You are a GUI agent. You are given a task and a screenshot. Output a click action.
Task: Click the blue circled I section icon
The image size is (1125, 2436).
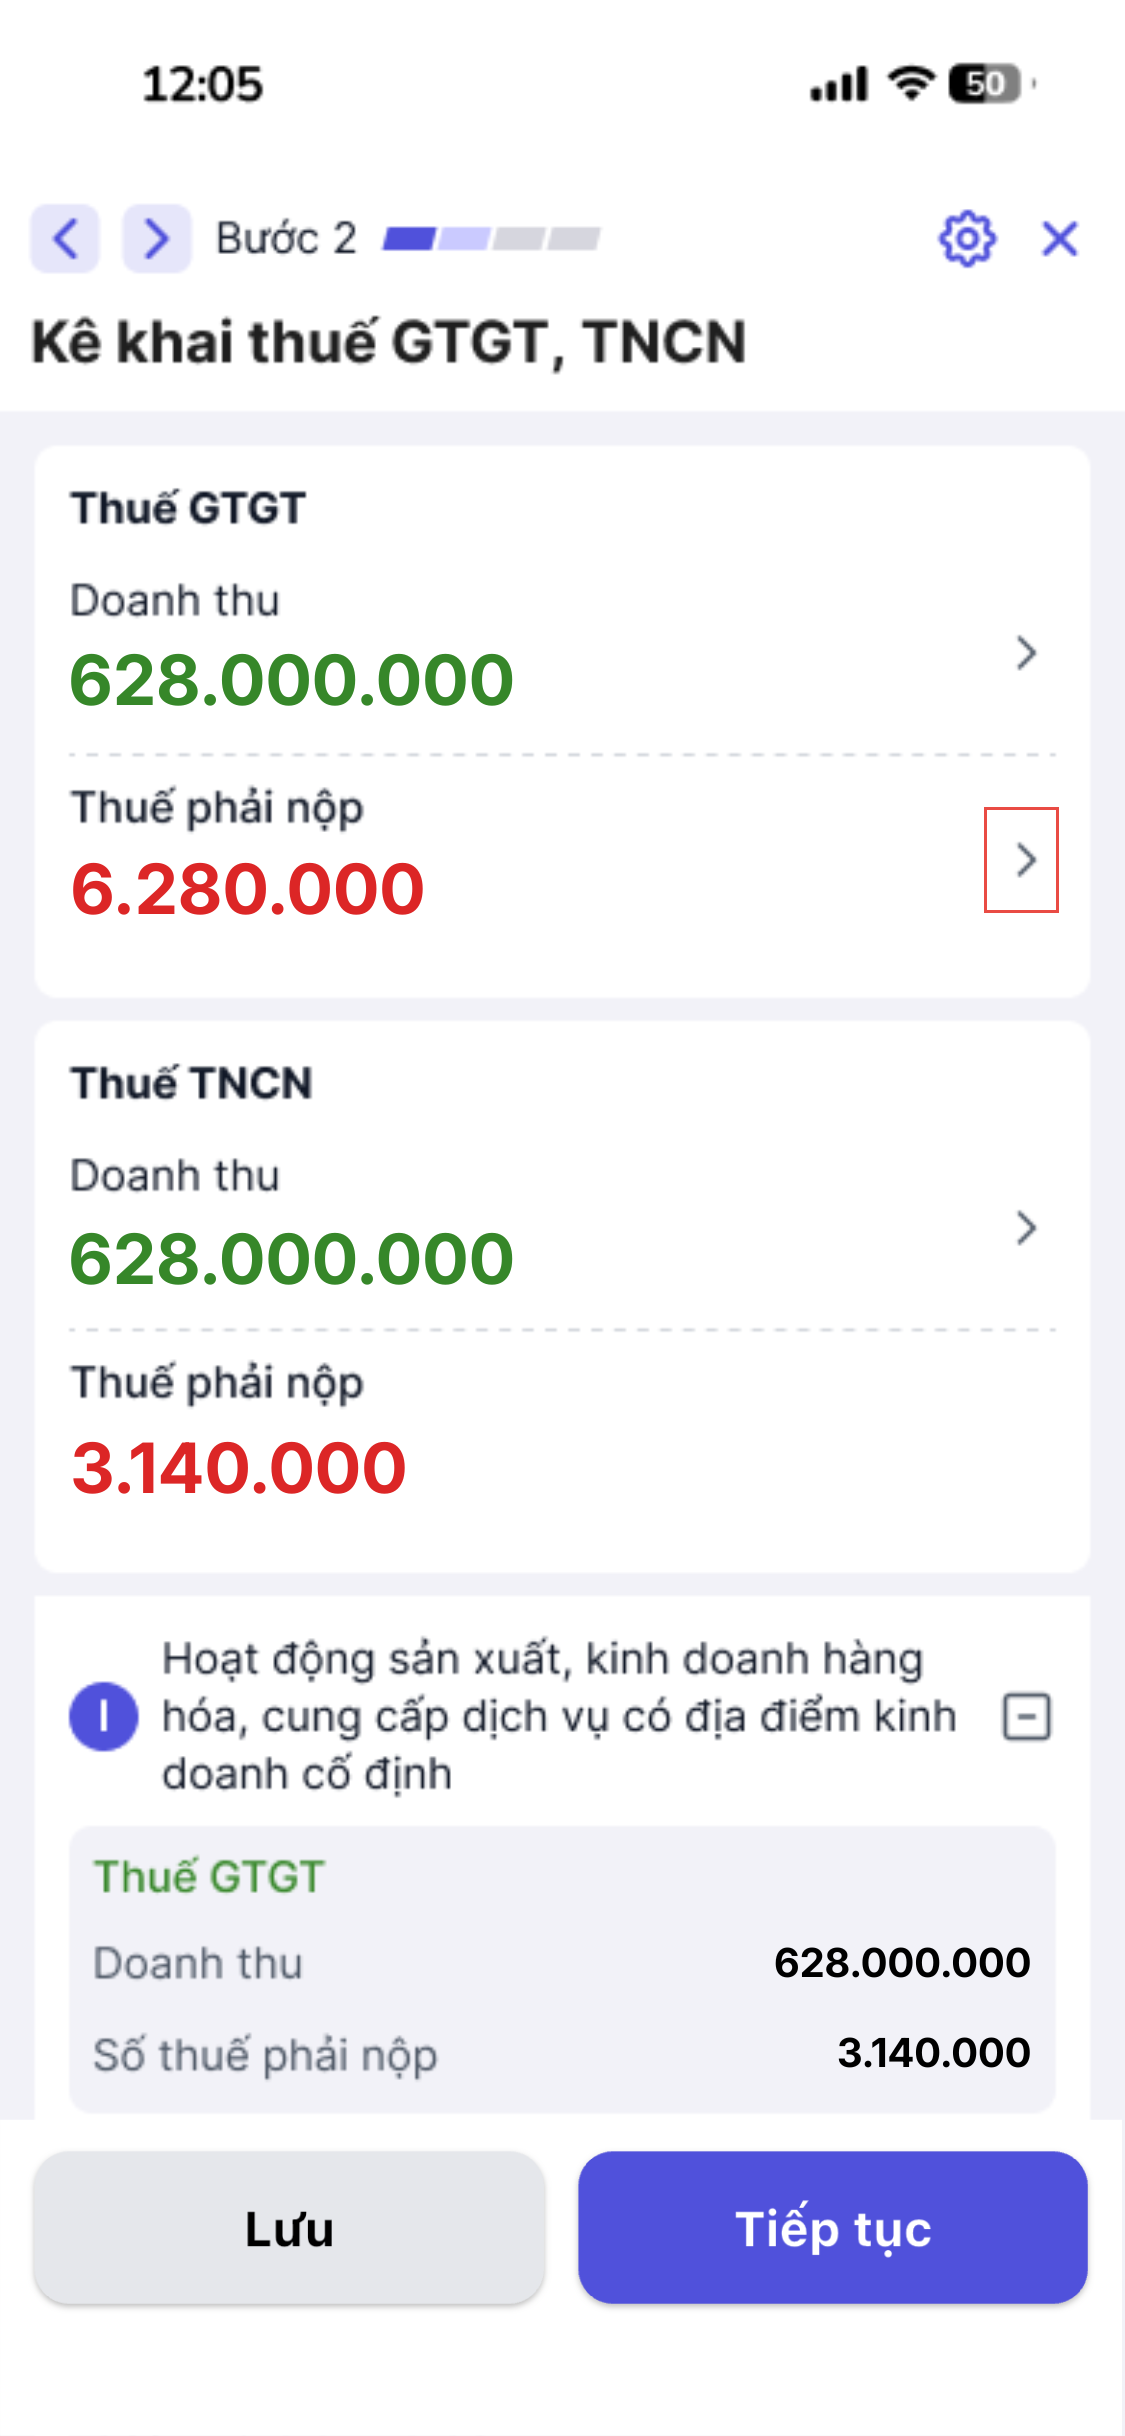coord(103,1716)
